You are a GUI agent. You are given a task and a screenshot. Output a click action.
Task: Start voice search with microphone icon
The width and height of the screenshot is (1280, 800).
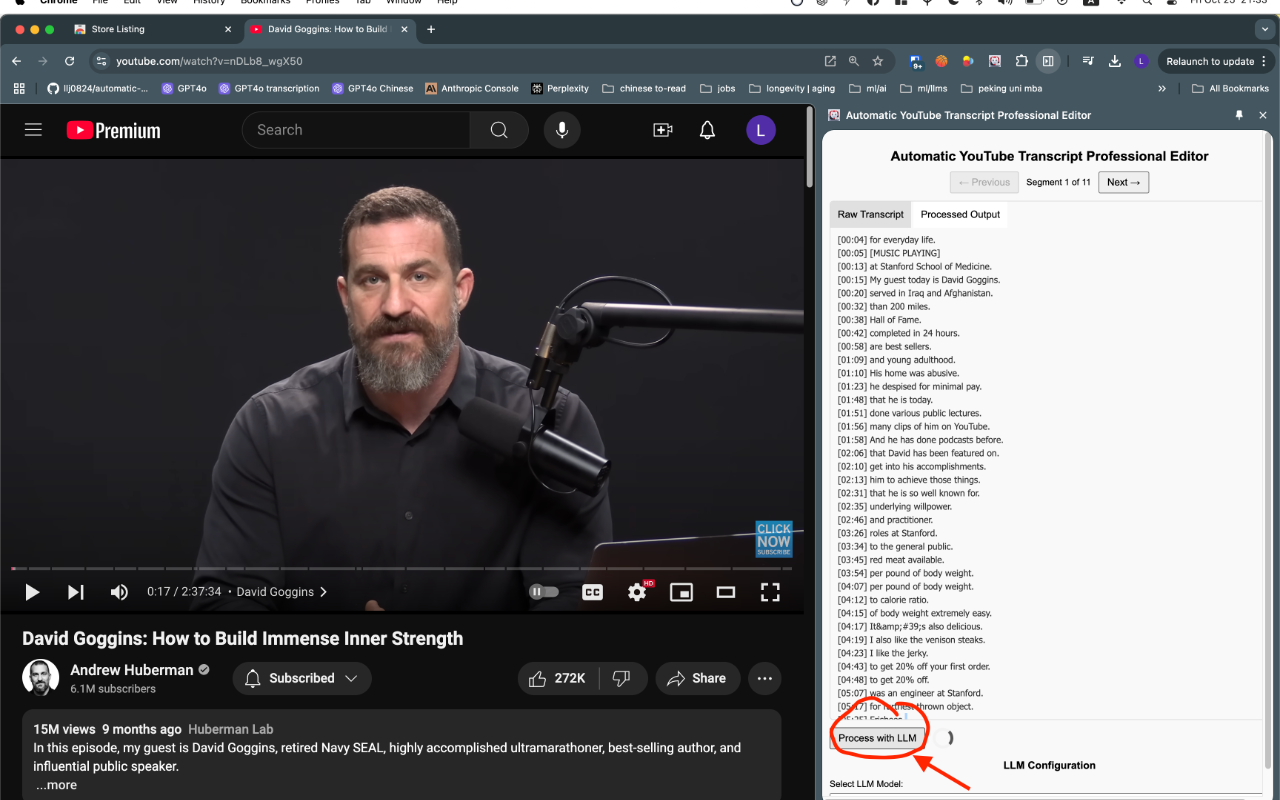(562, 130)
